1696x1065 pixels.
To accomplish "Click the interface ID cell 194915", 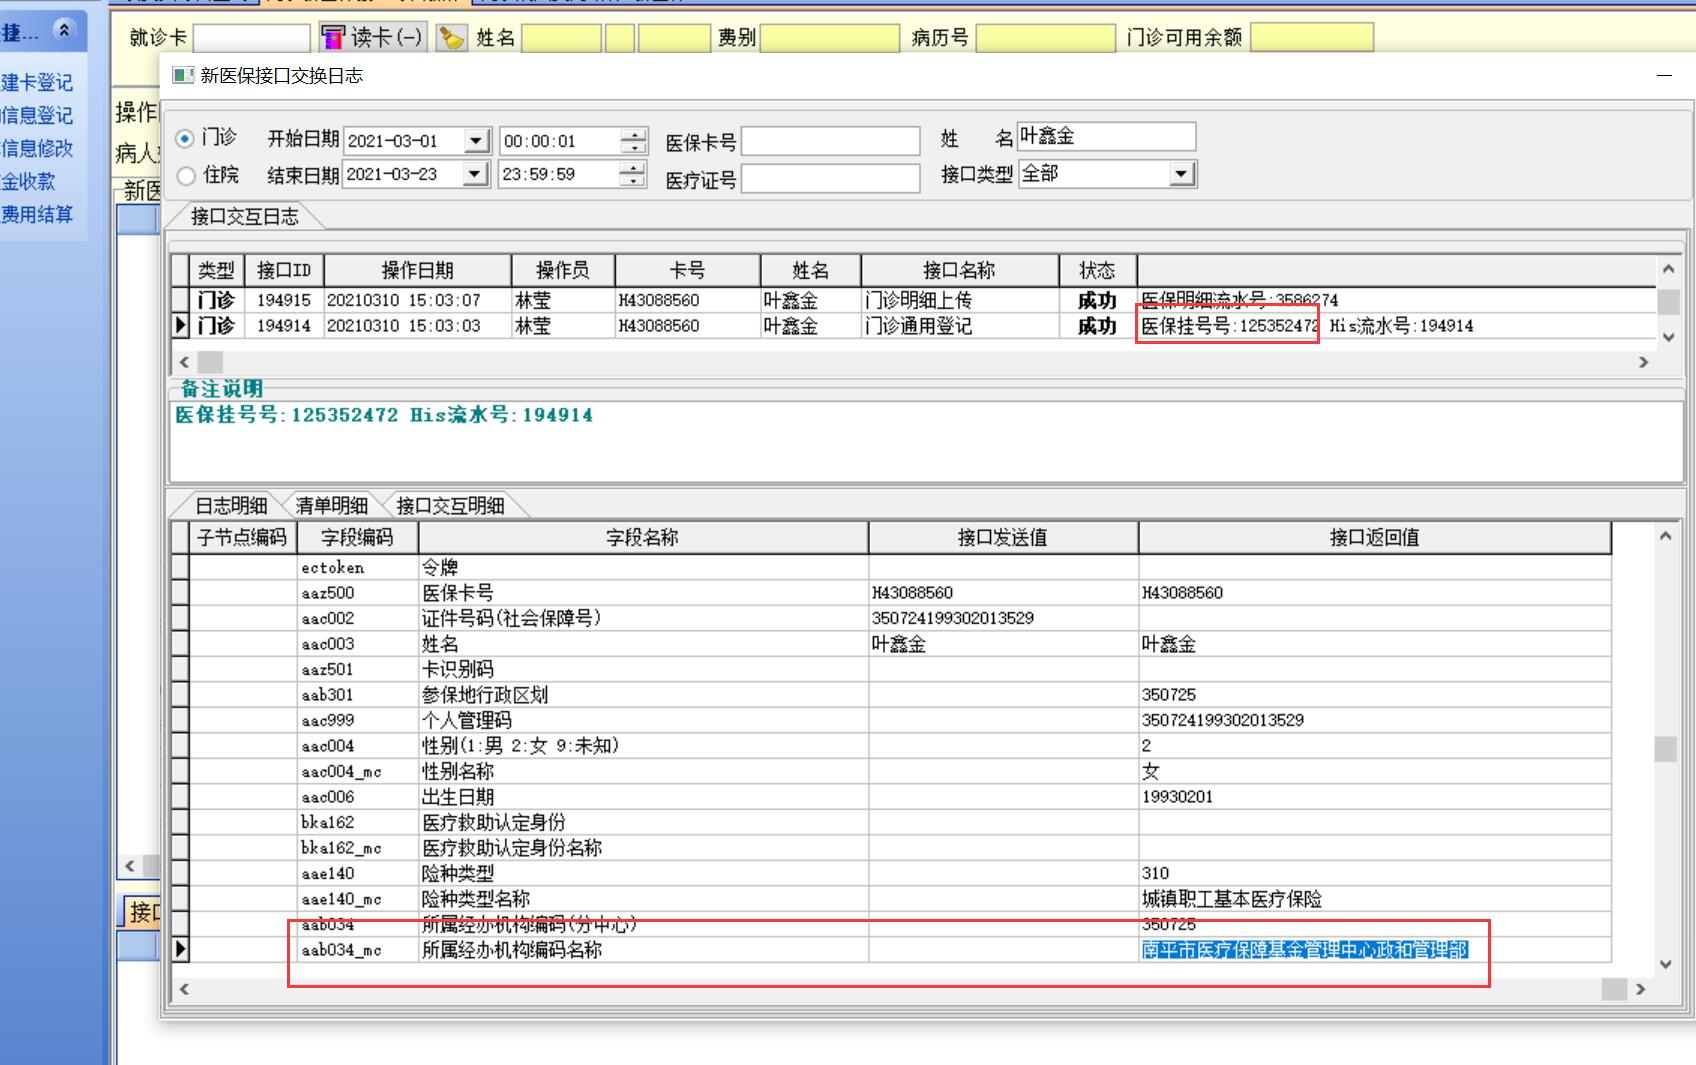I will 284,300.
